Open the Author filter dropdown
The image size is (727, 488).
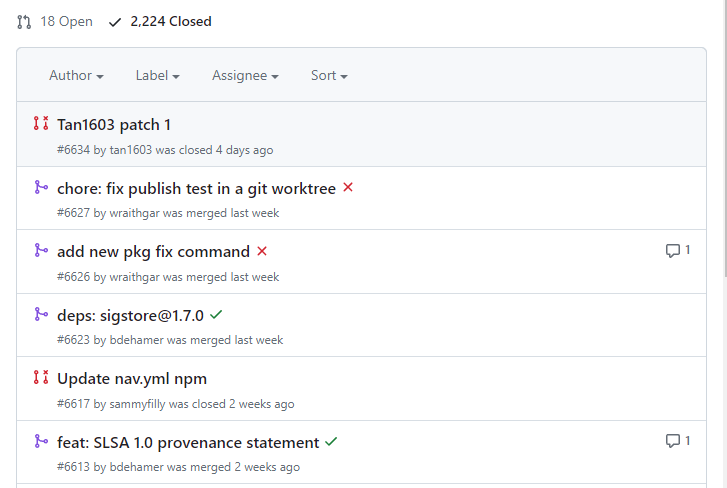tap(77, 75)
